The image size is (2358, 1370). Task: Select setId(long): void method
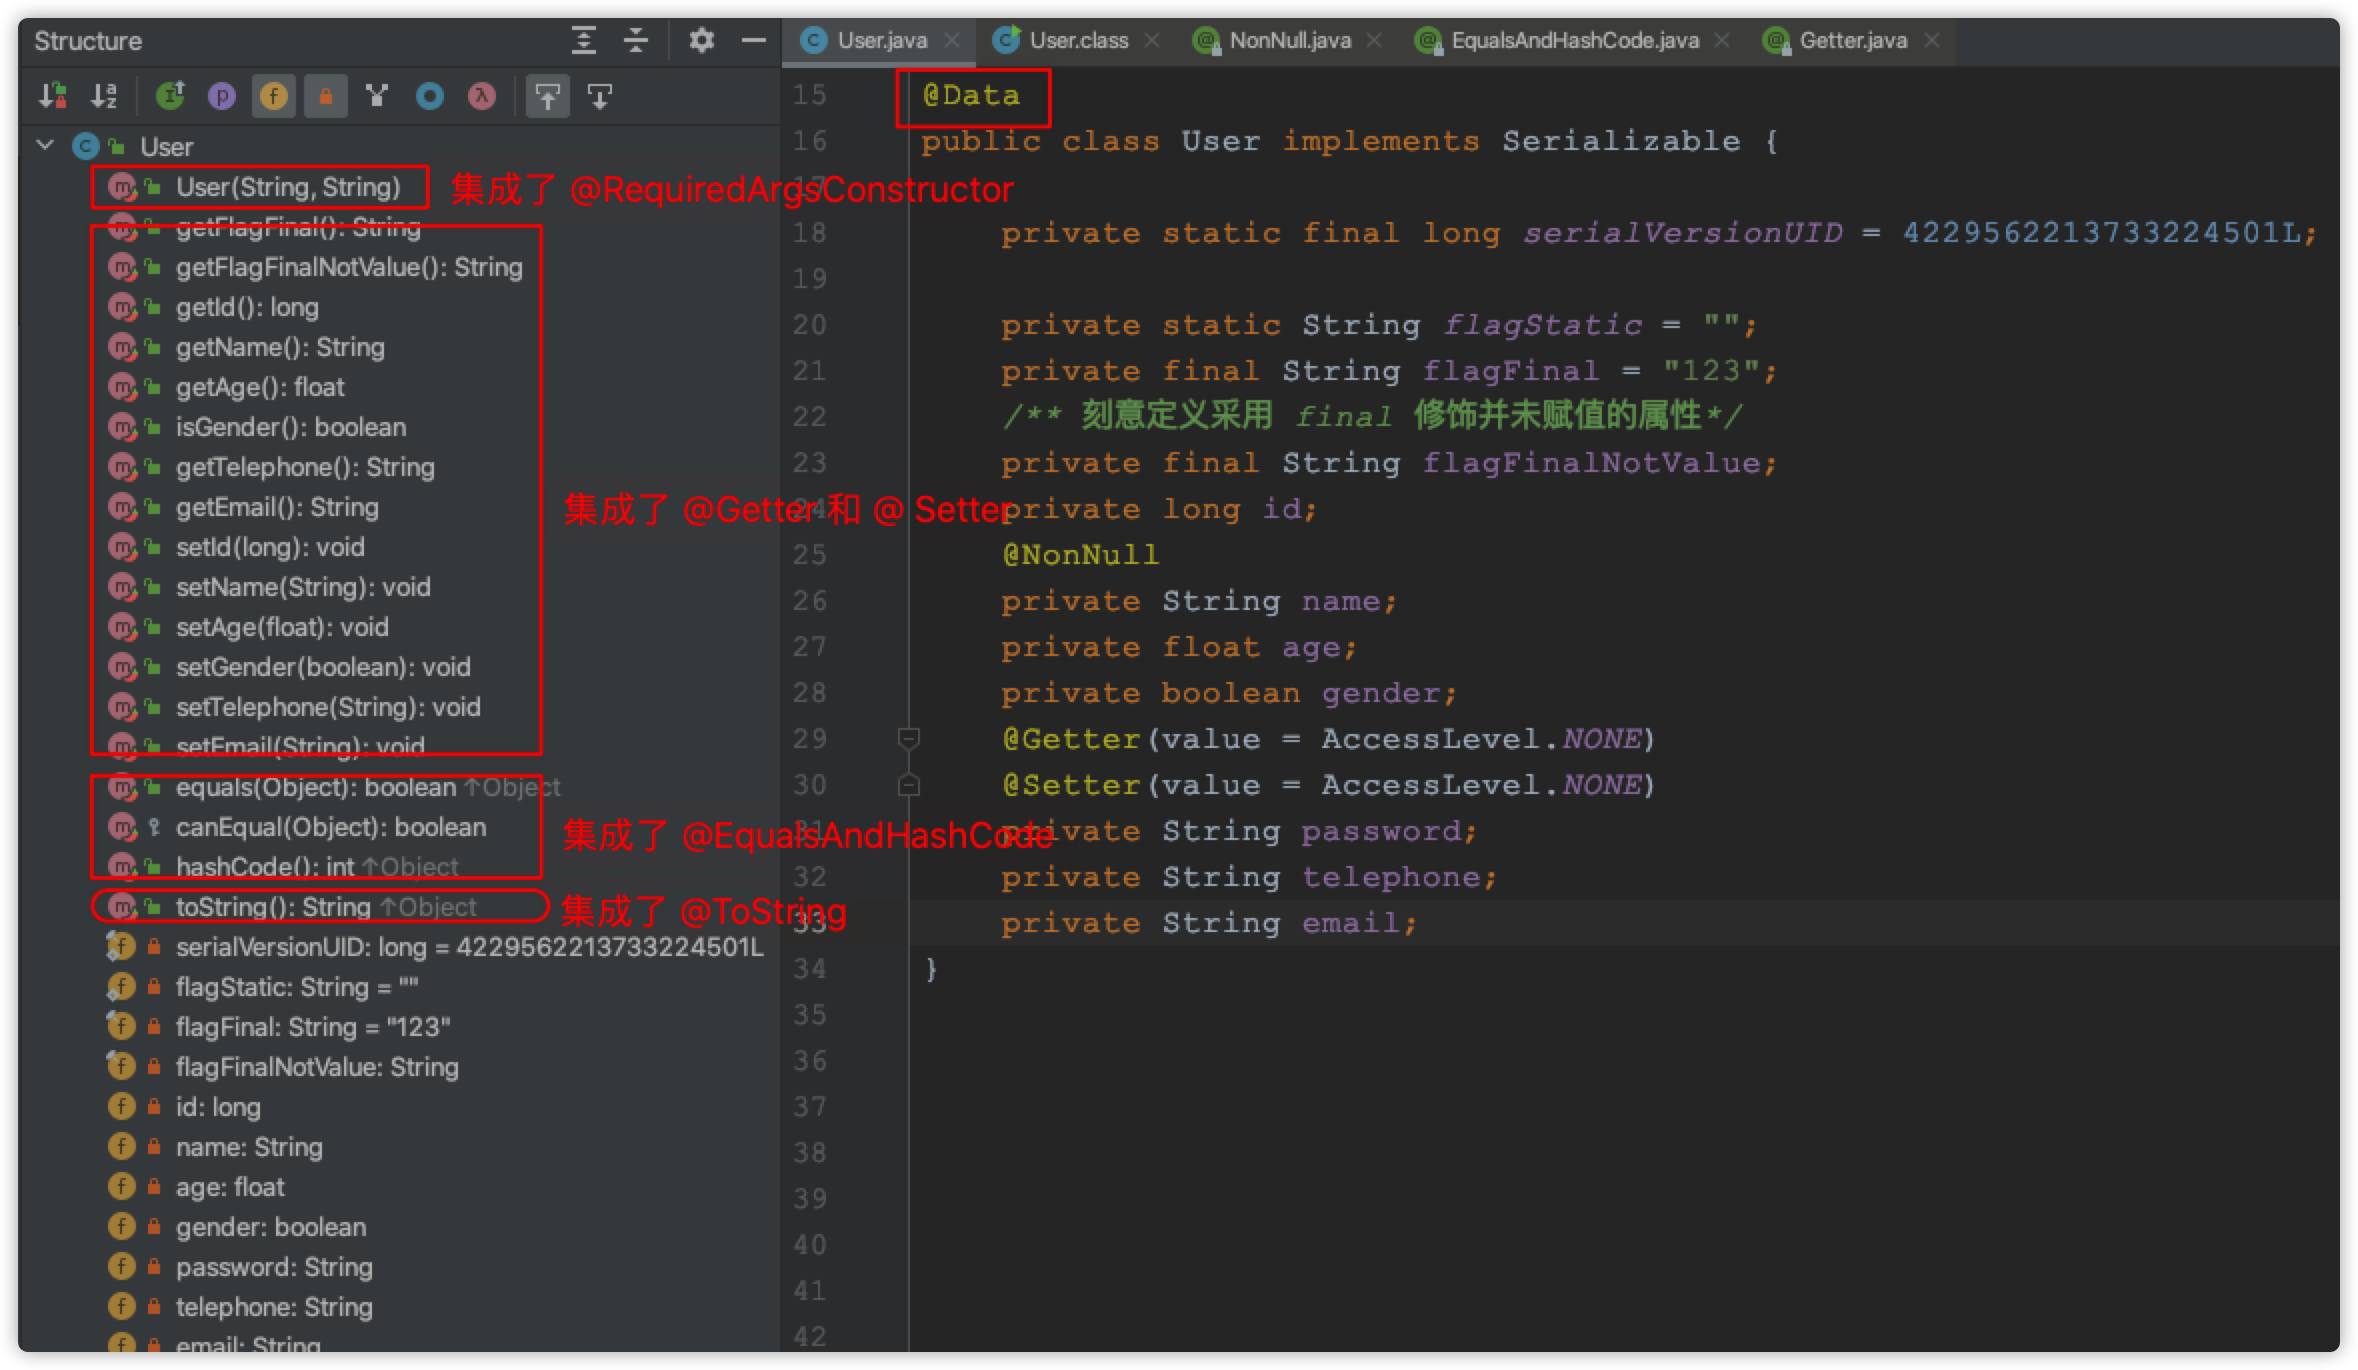tap(270, 547)
